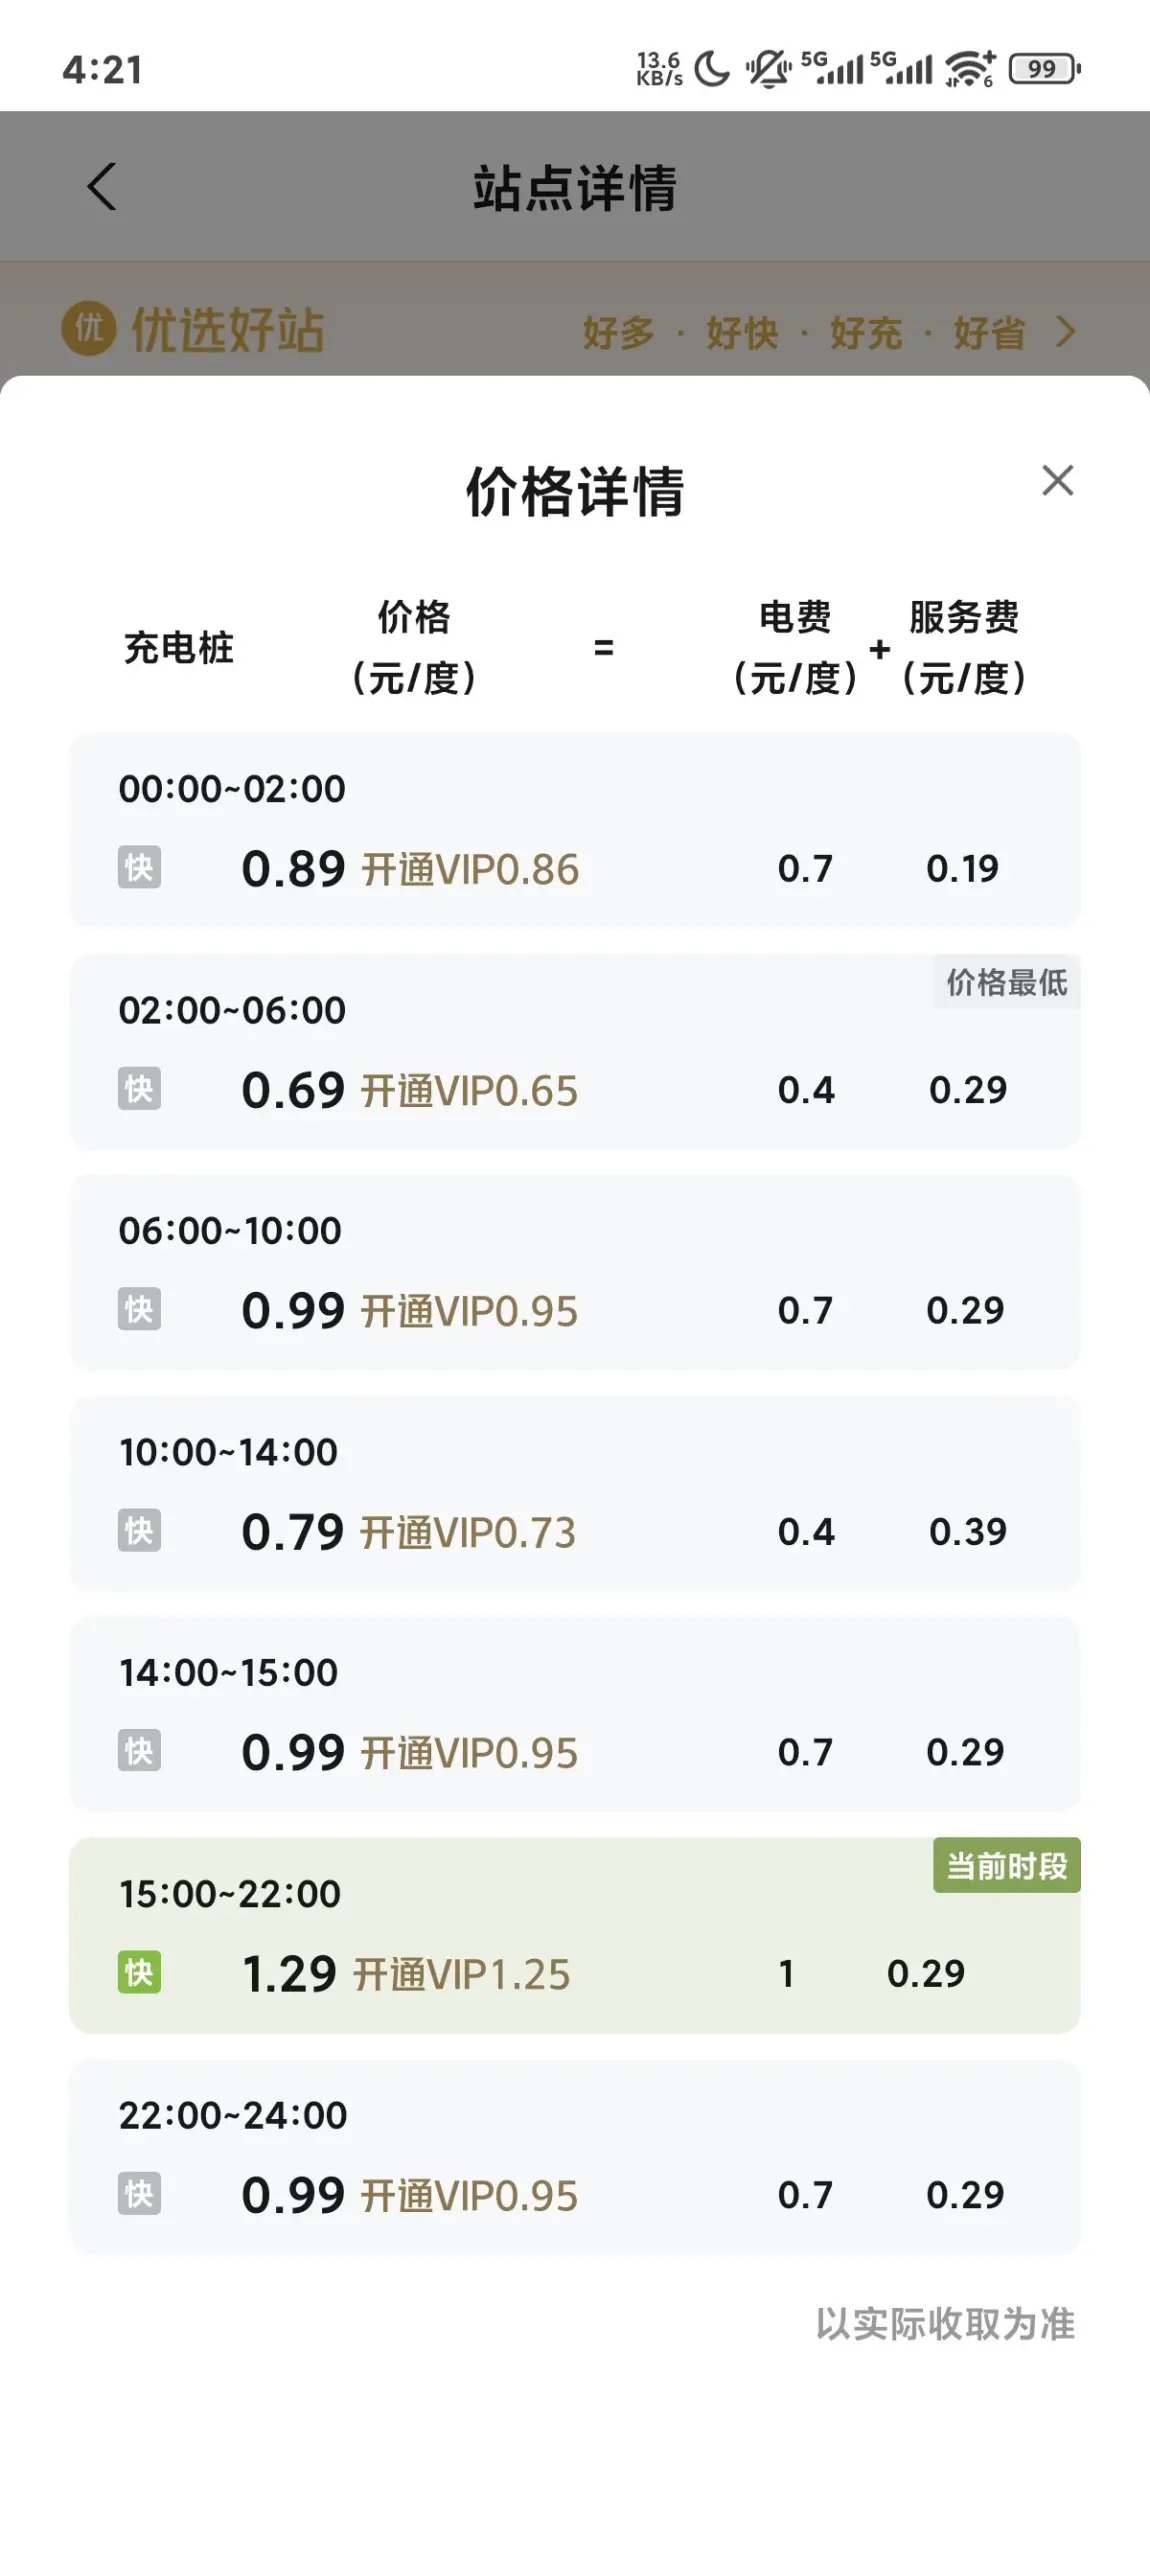Tap the 优选好站 banner title

coord(228,330)
